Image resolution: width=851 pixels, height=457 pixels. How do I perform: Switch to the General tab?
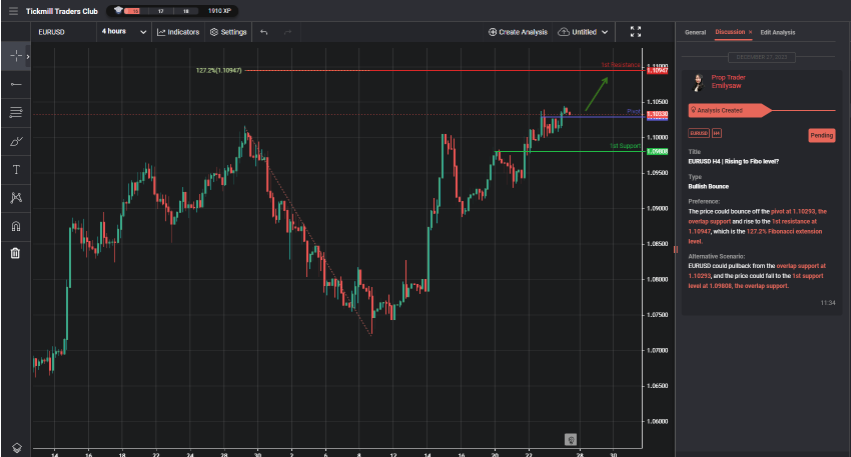point(695,33)
